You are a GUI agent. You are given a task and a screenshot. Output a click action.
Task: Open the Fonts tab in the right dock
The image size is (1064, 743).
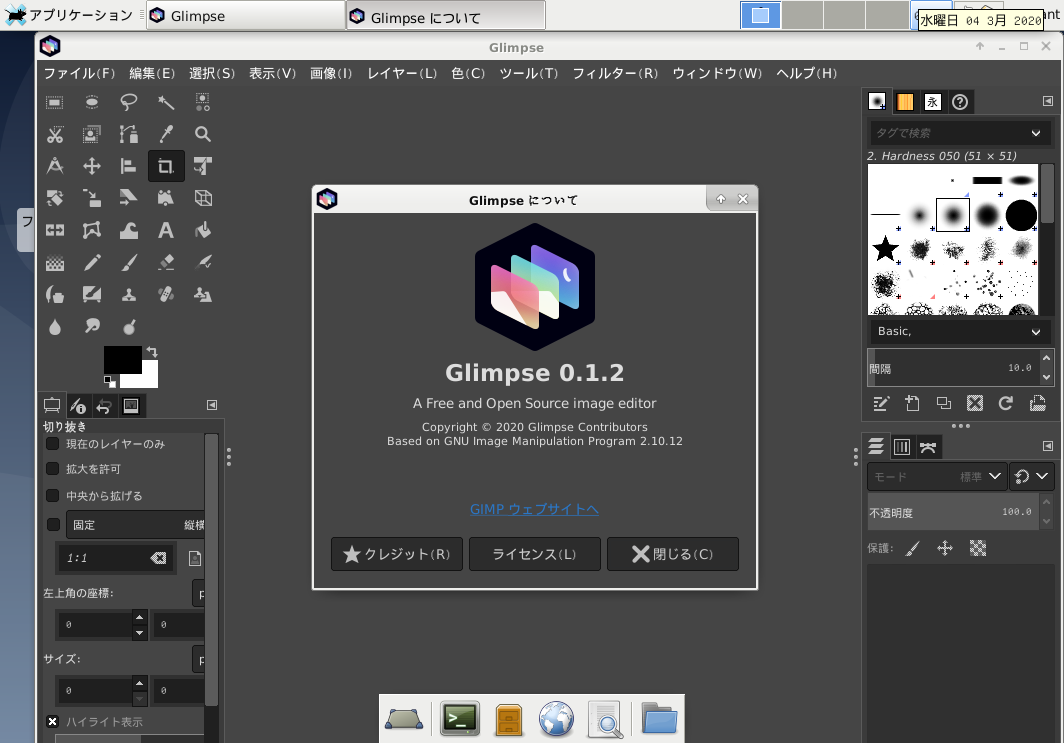pyautogui.click(x=931, y=101)
